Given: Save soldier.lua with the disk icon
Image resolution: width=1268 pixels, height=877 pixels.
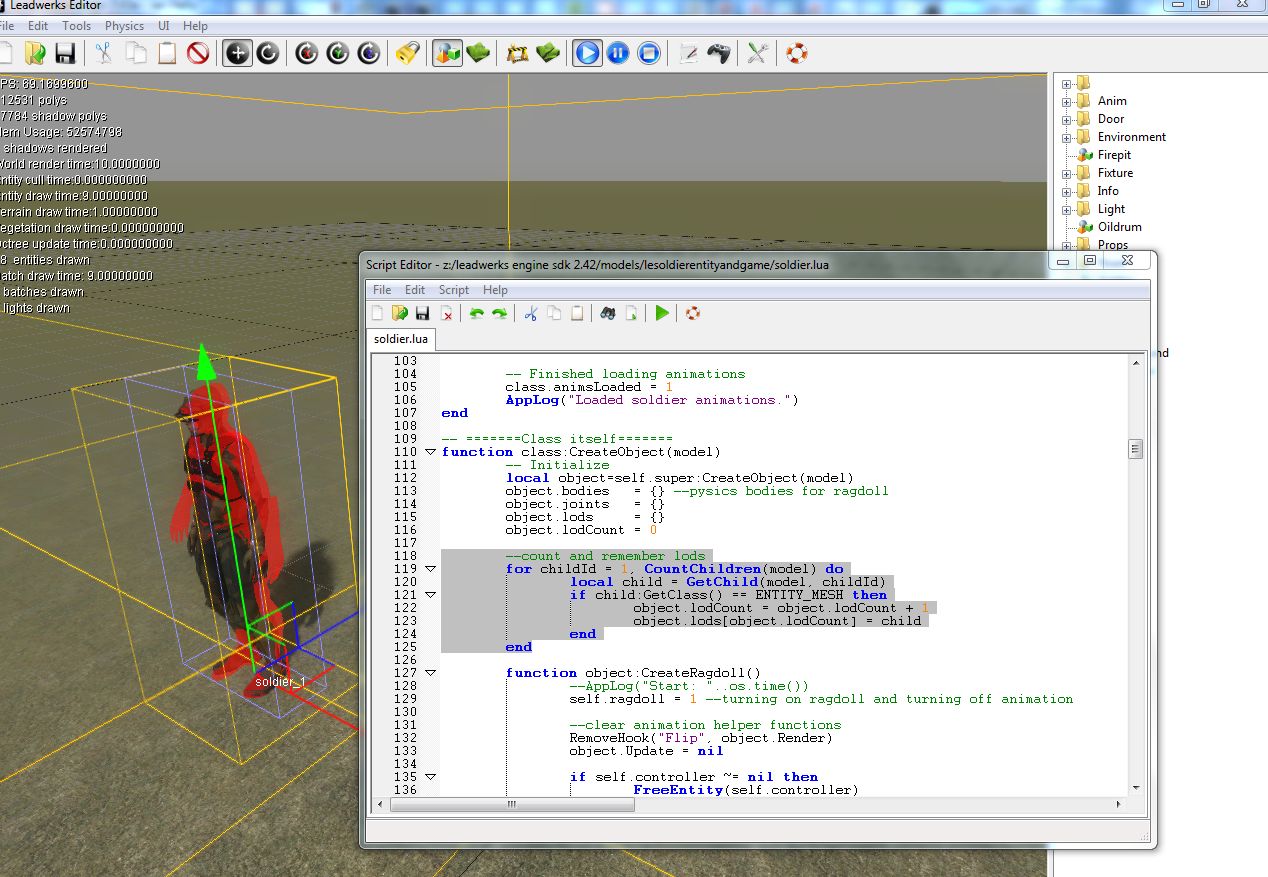Looking at the screenshot, I should (x=422, y=313).
